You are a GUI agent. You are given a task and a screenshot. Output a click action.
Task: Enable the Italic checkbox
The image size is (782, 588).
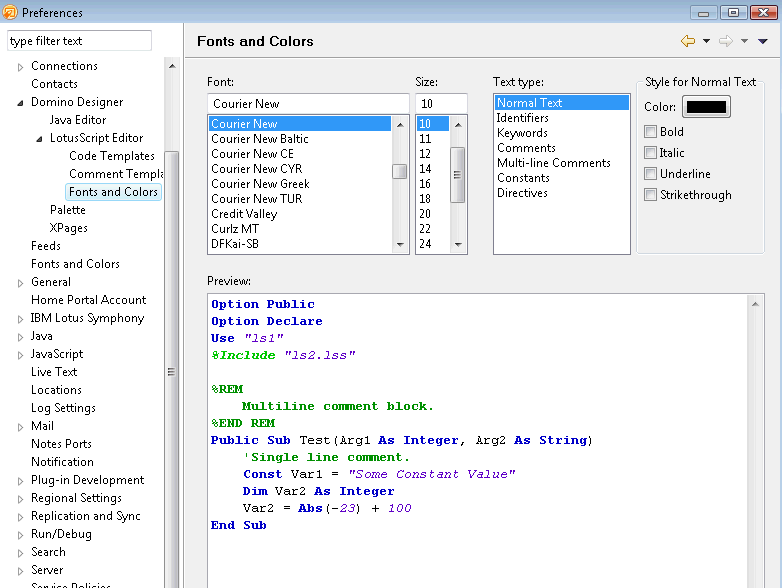tap(650, 153)
